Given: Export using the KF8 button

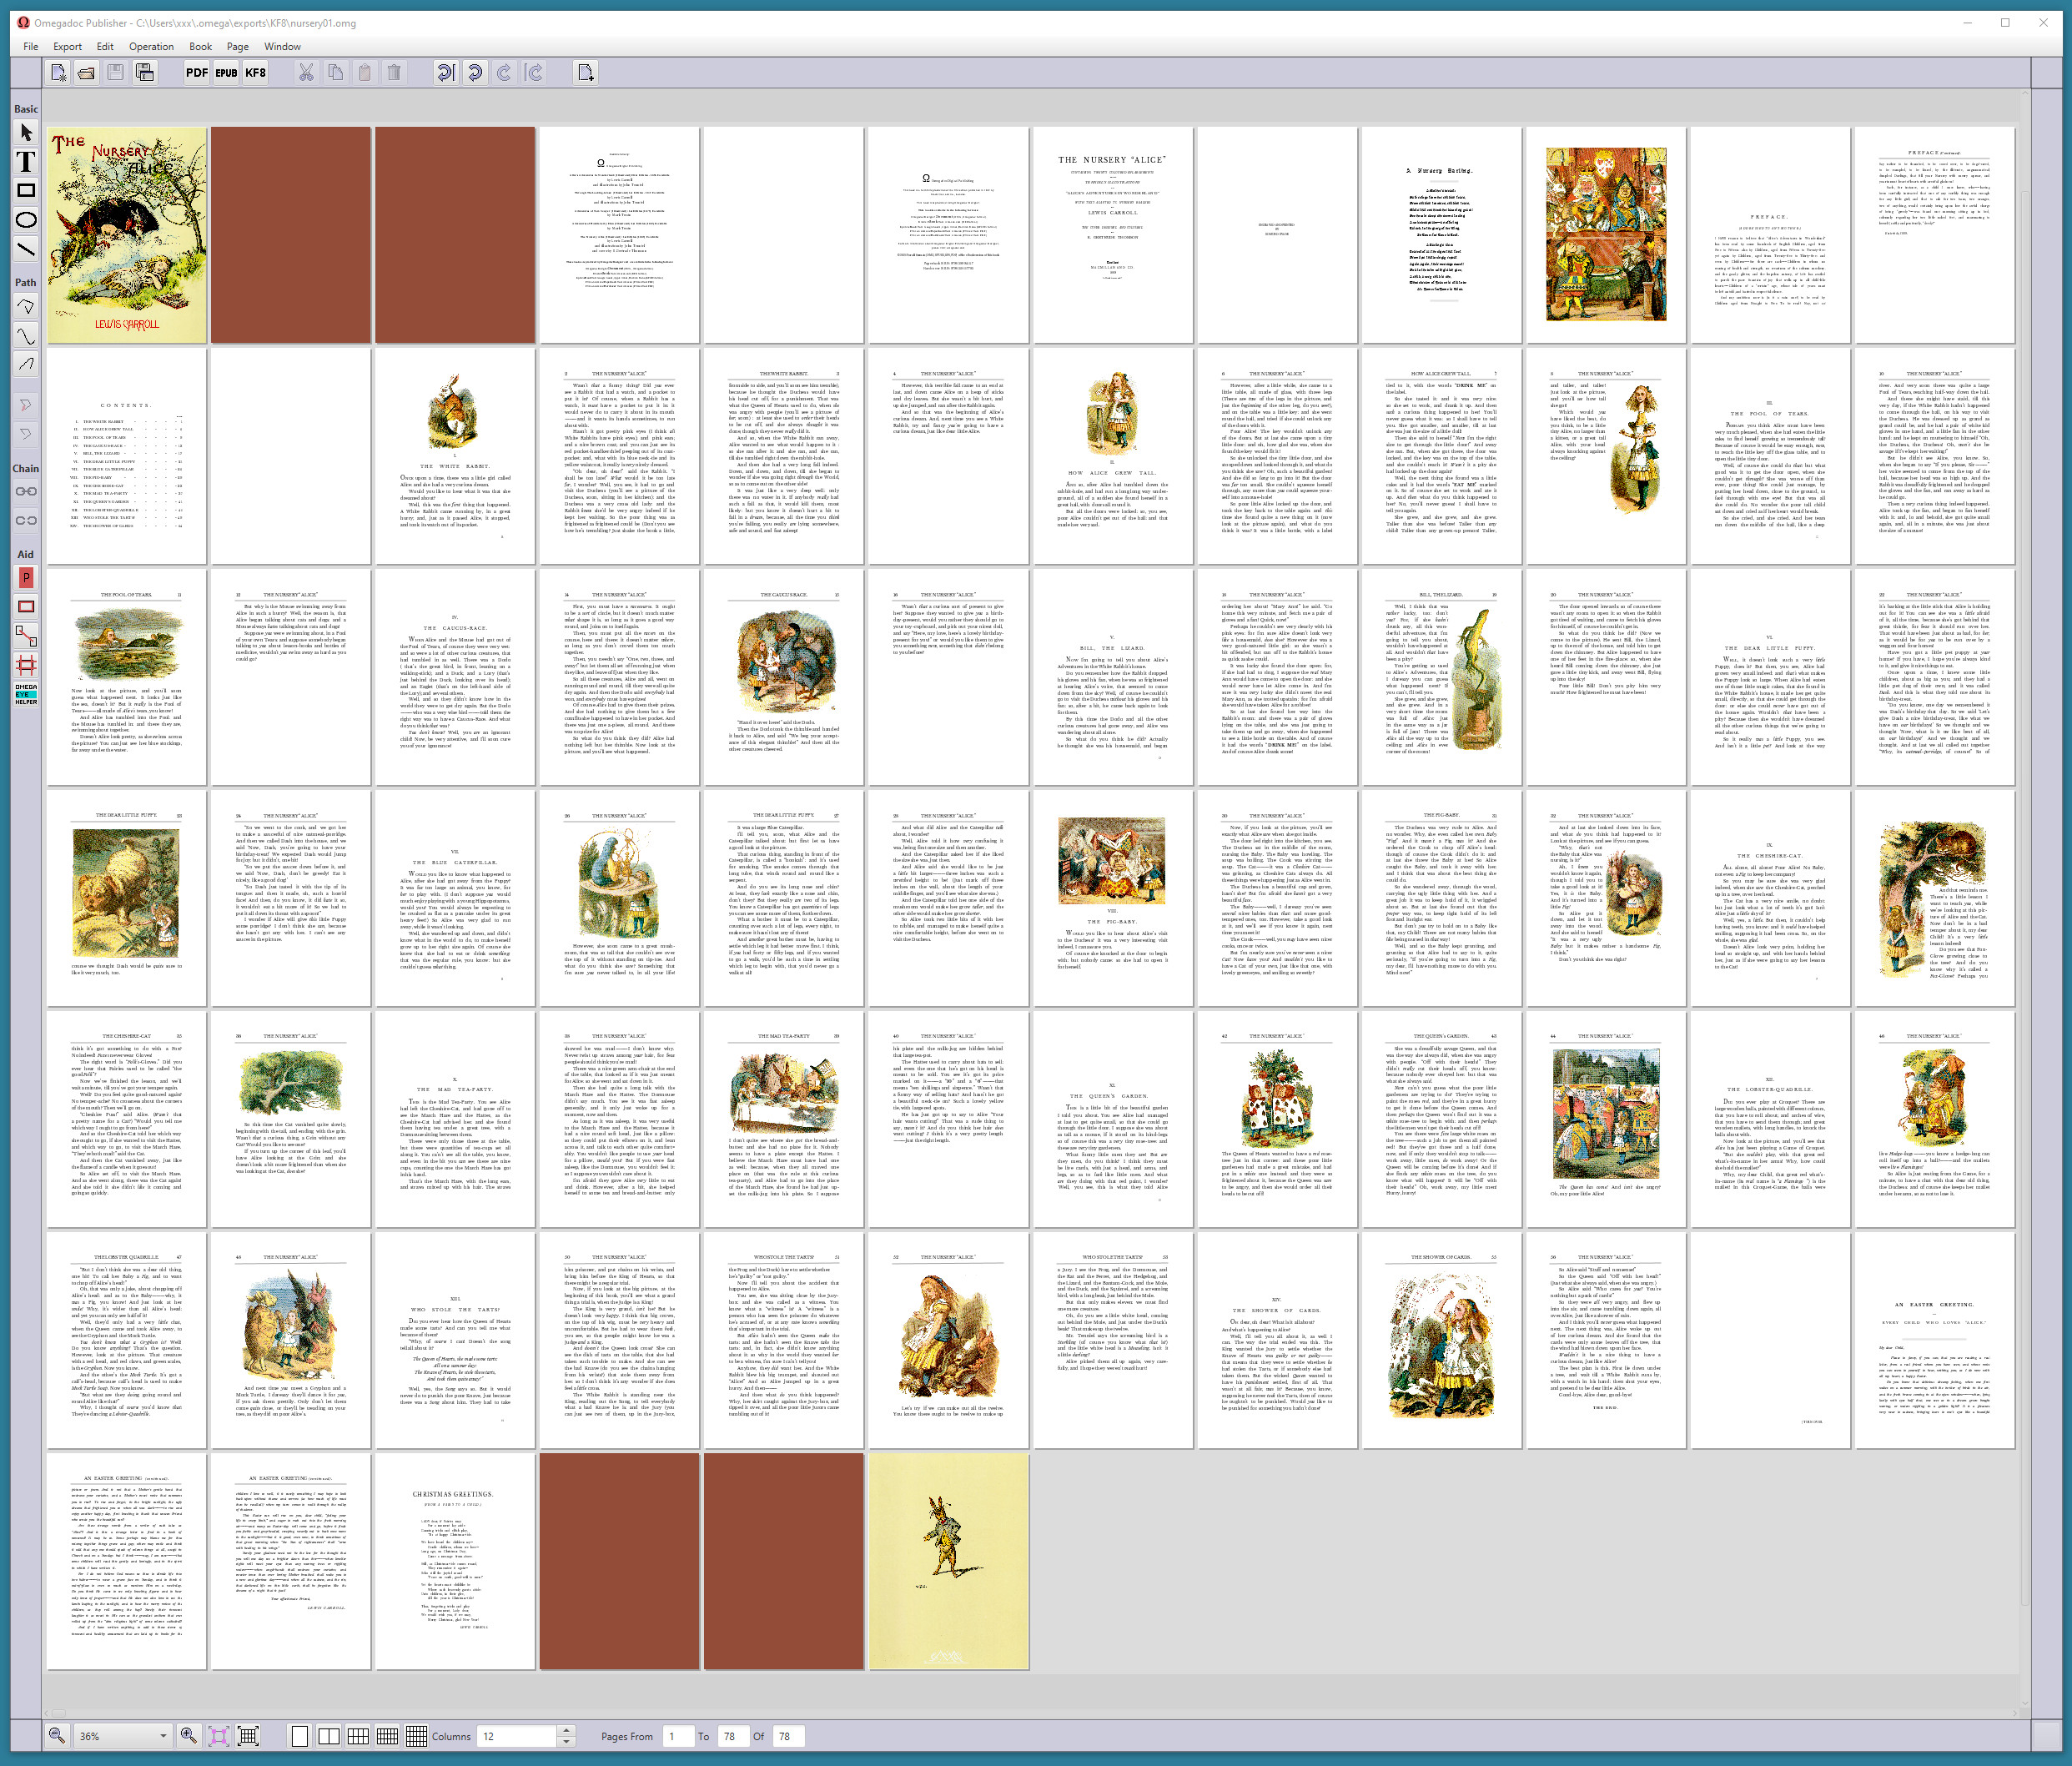Looking at the screenshot, I should tap(255, 72).
